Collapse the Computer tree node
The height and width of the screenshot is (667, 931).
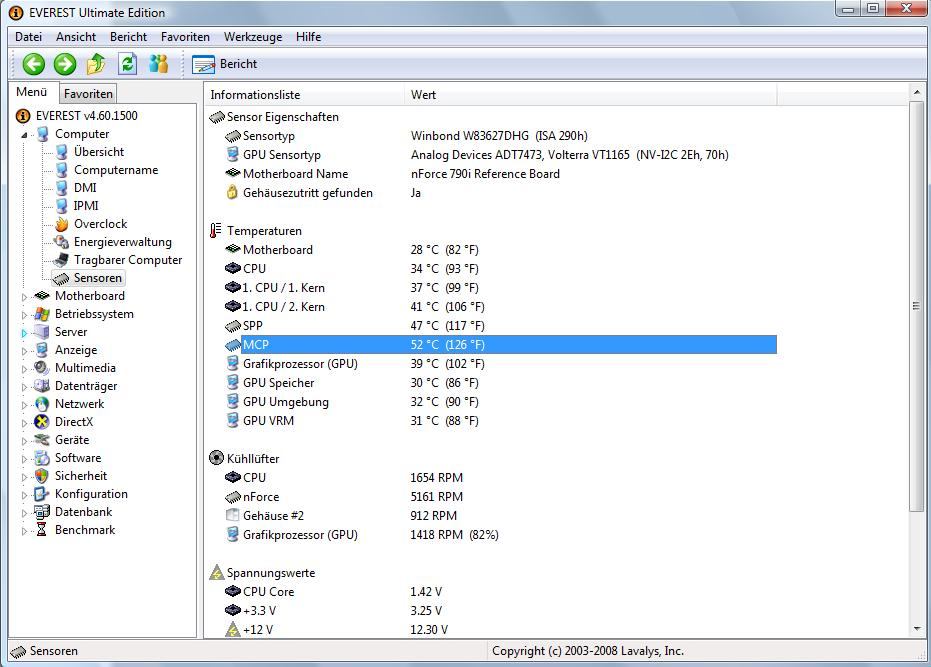tap(24, 135)
